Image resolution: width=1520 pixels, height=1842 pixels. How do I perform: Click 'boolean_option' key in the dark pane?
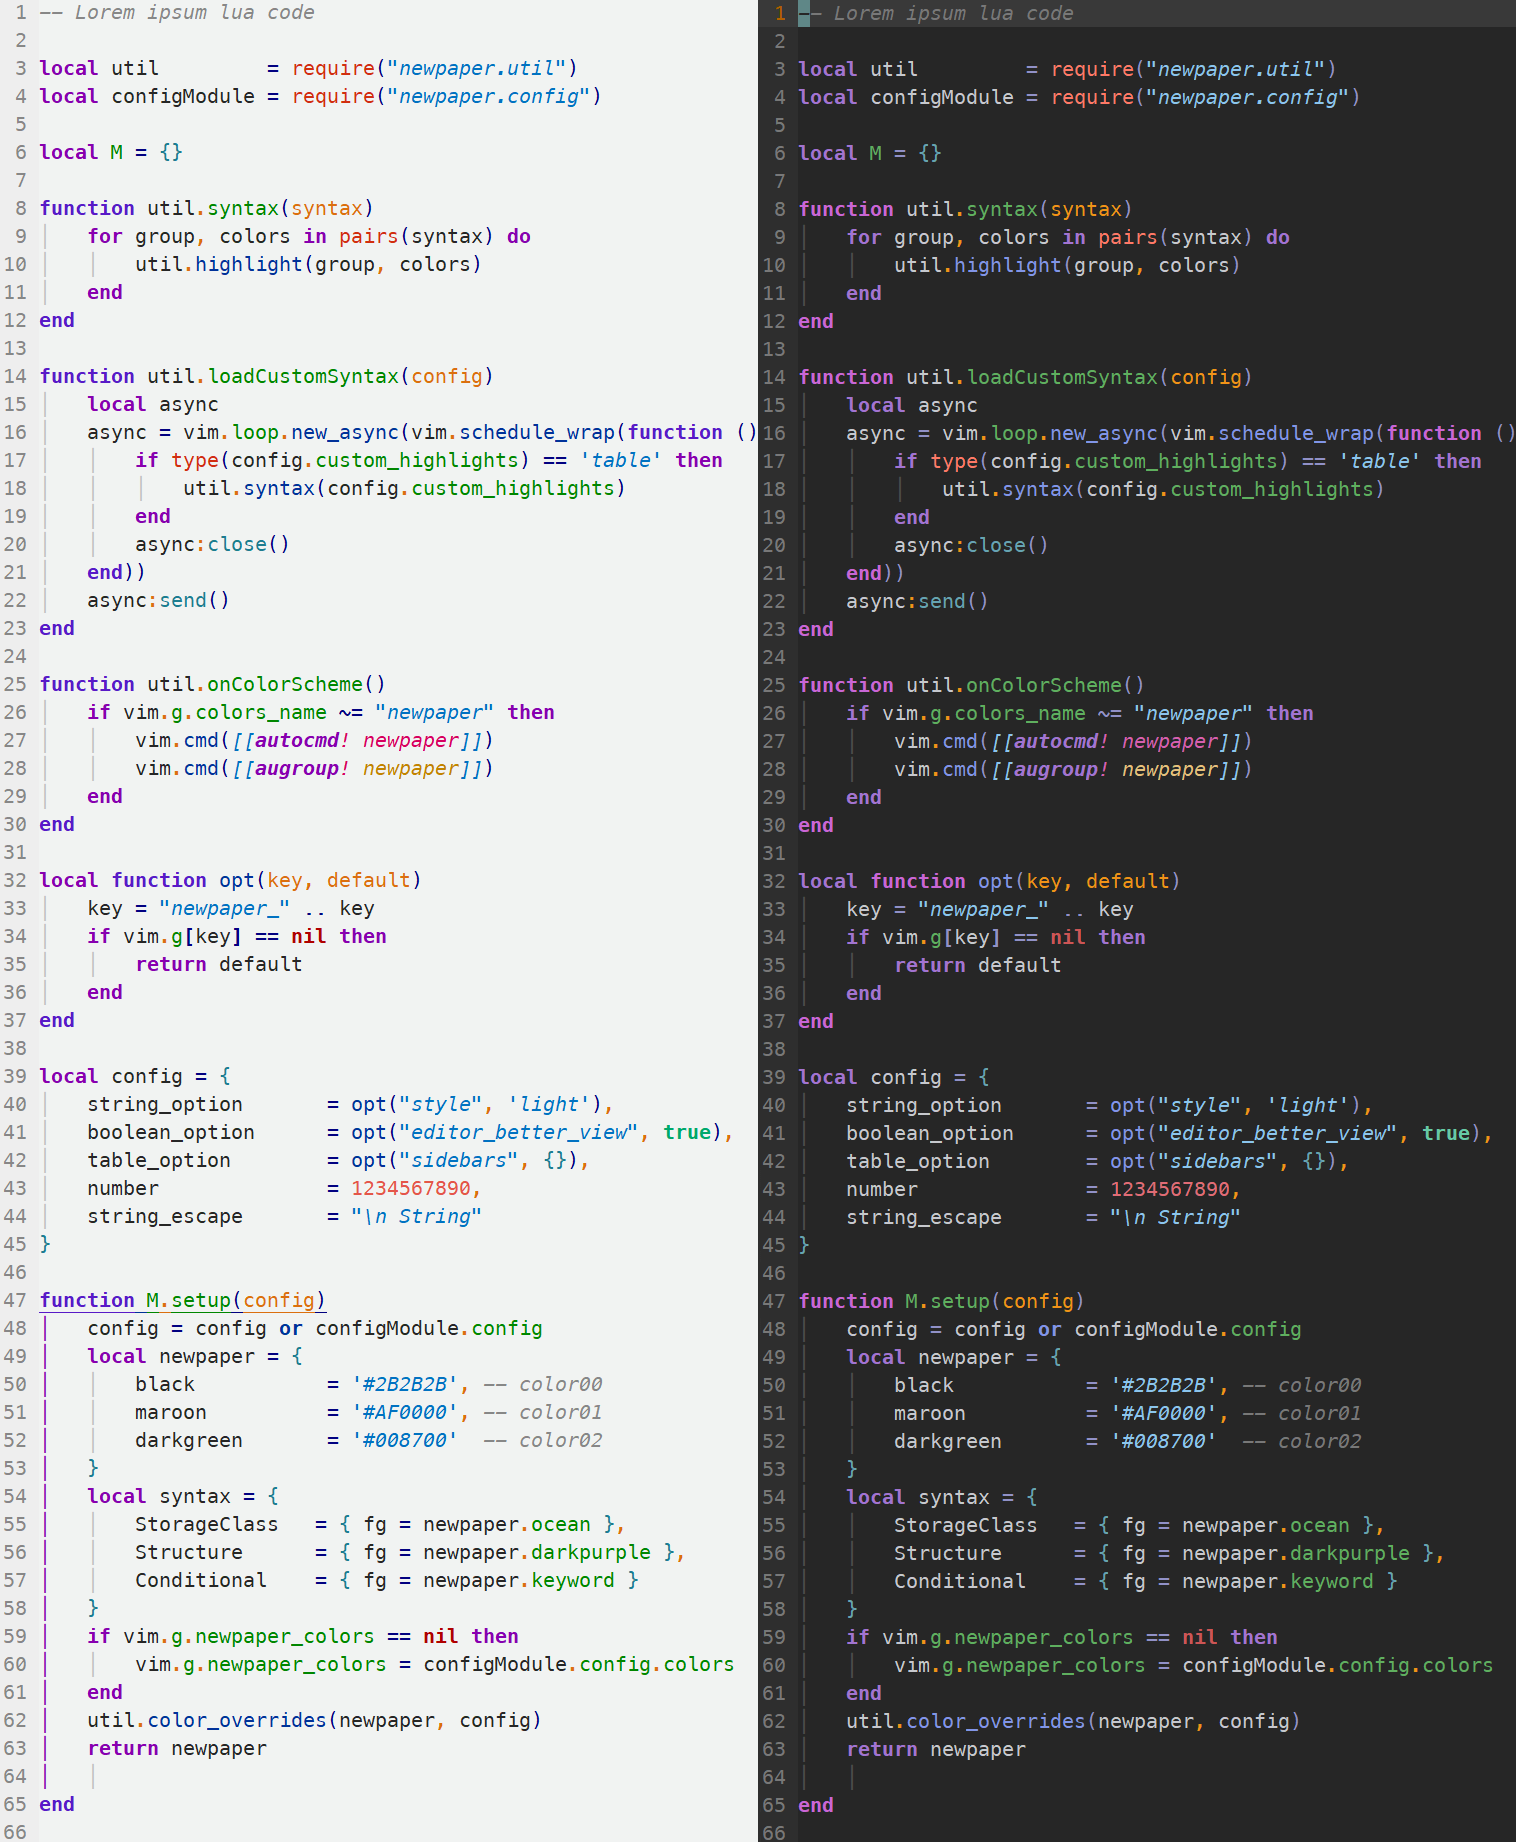point(930,1133)
